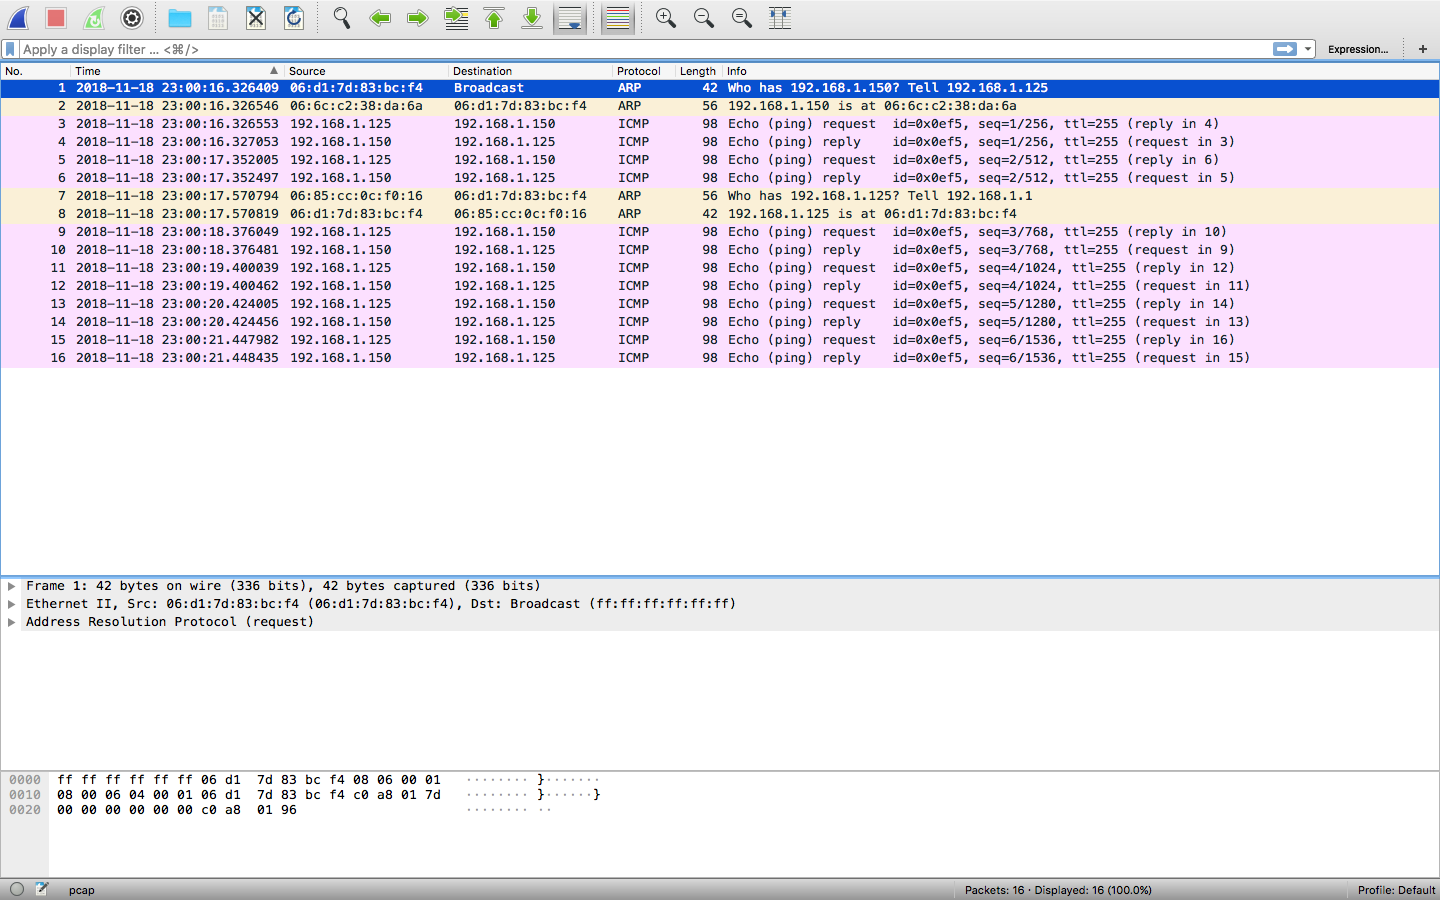Jump to the last packet
The width and height of the screenshot is (1440, 900).
(531, 17)
